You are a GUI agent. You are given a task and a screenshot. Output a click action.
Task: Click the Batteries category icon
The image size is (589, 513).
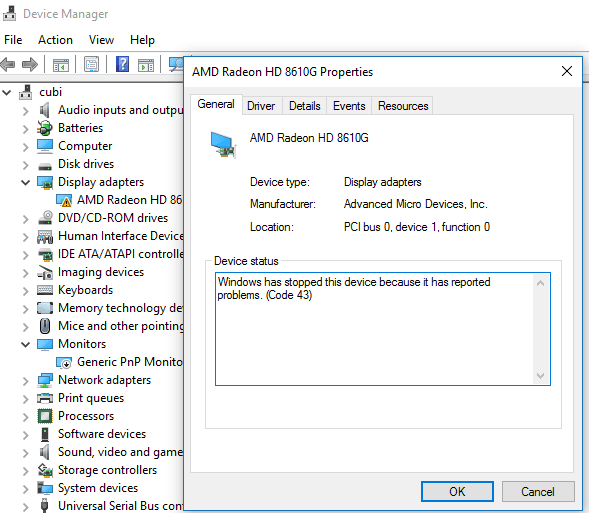point(45,128)
